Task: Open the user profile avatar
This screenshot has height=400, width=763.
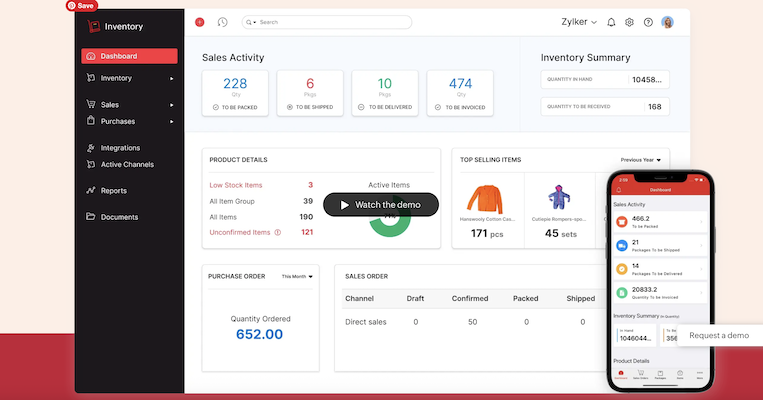Action: pyautogui.click(x=668, y=22)
